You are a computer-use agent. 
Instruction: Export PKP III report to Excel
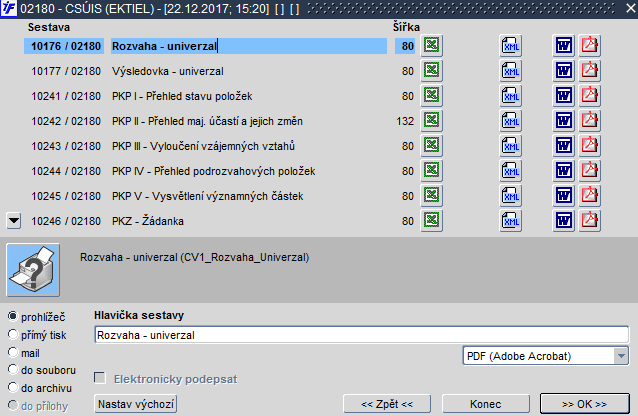pos(431,145)
